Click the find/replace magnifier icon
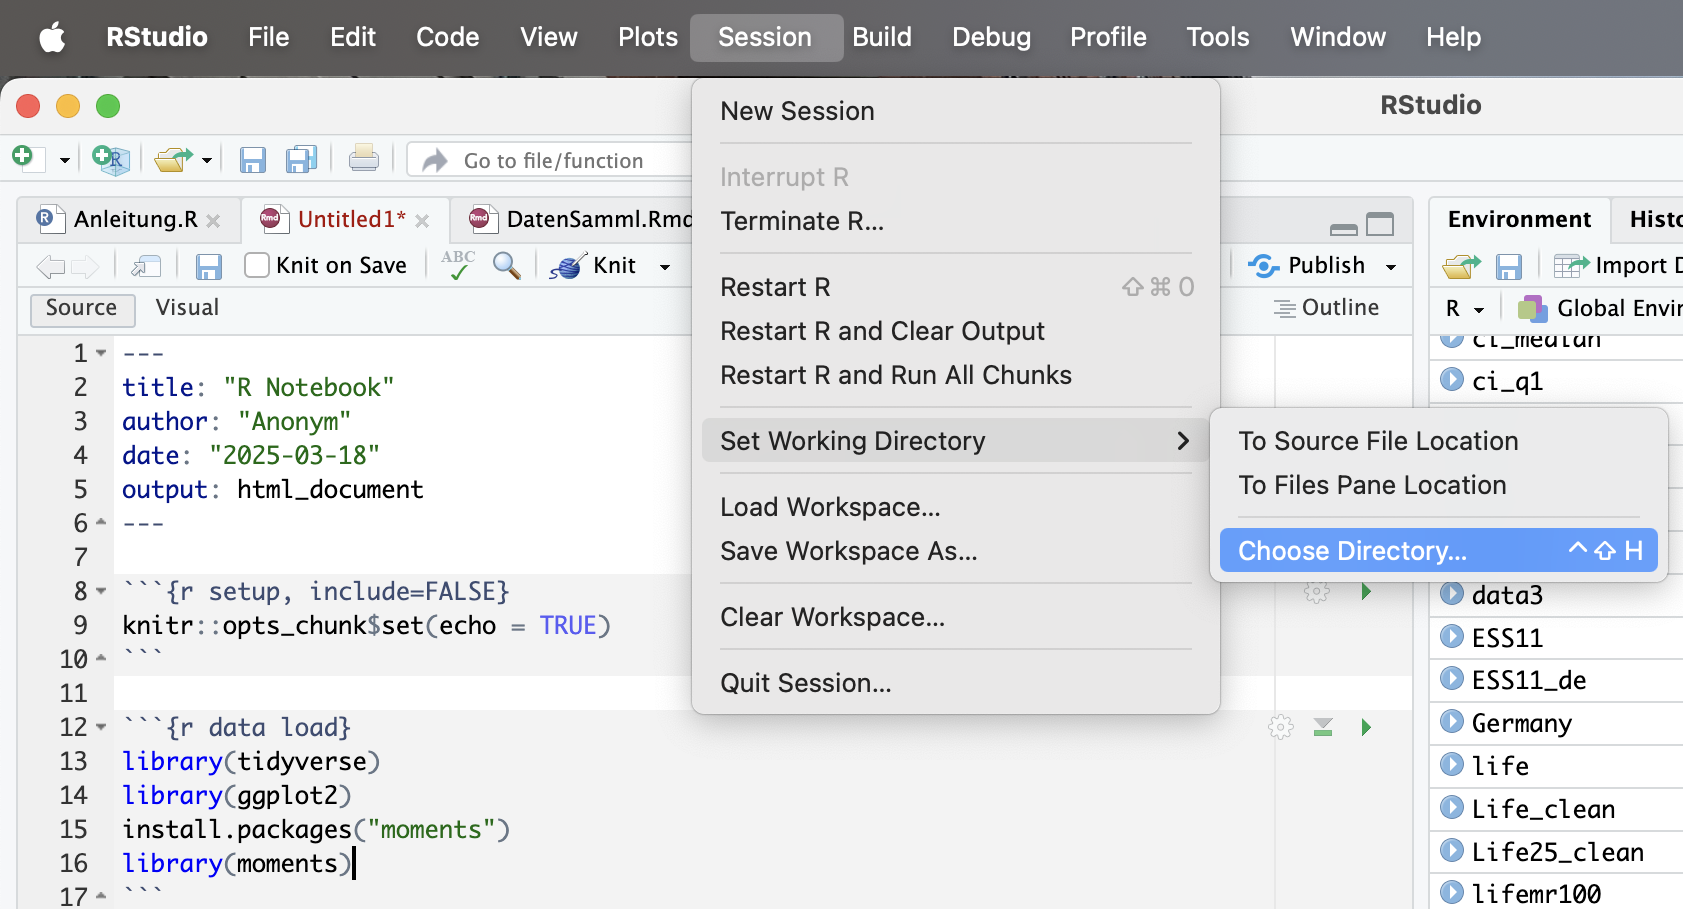 (x=507, y=265)
